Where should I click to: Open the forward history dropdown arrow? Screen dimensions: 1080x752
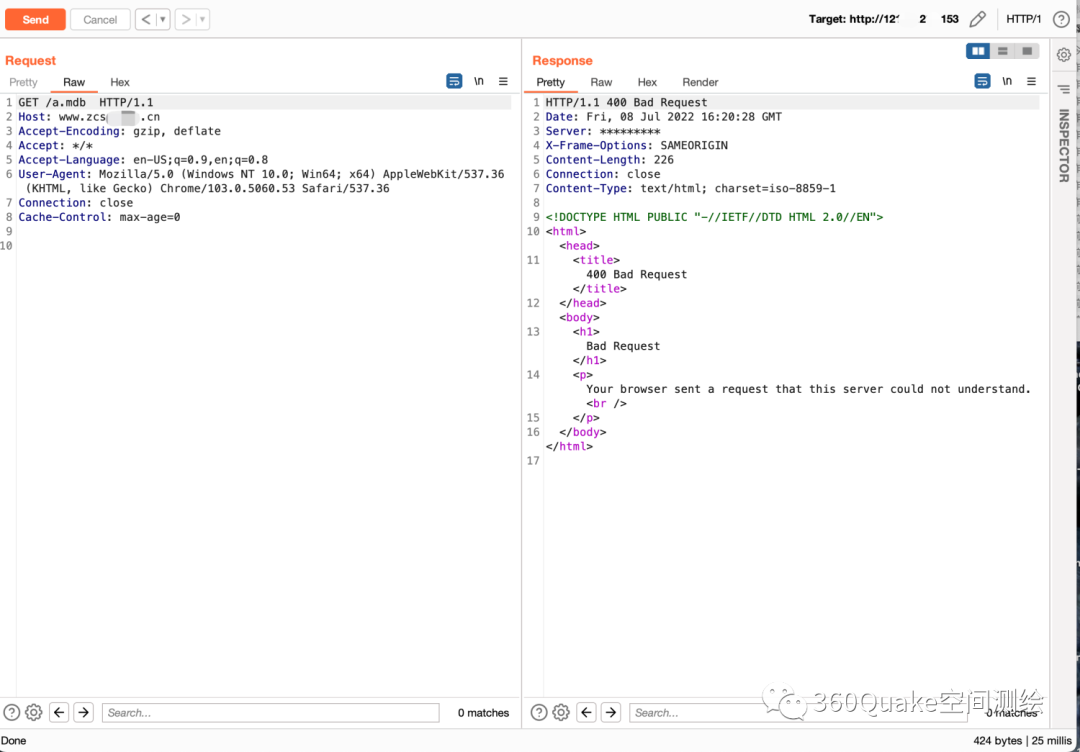click(202, 19)
